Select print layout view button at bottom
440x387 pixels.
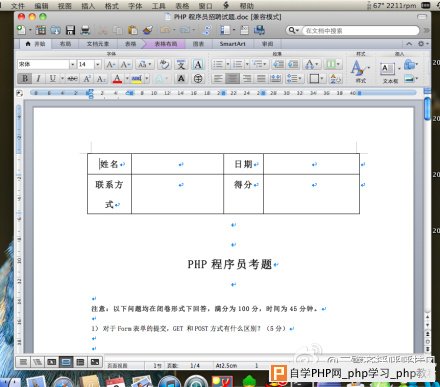click(x=66, y=362)
